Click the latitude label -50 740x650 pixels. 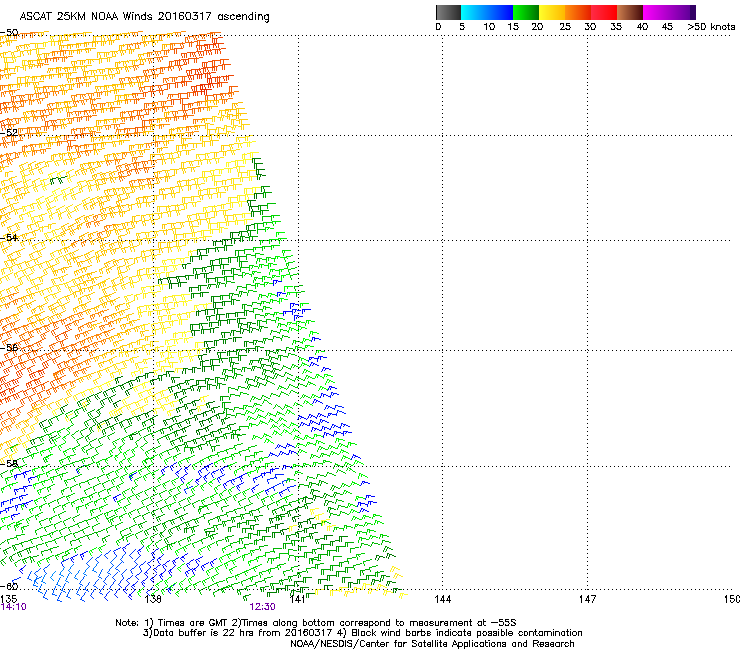[x=9, y=33]
